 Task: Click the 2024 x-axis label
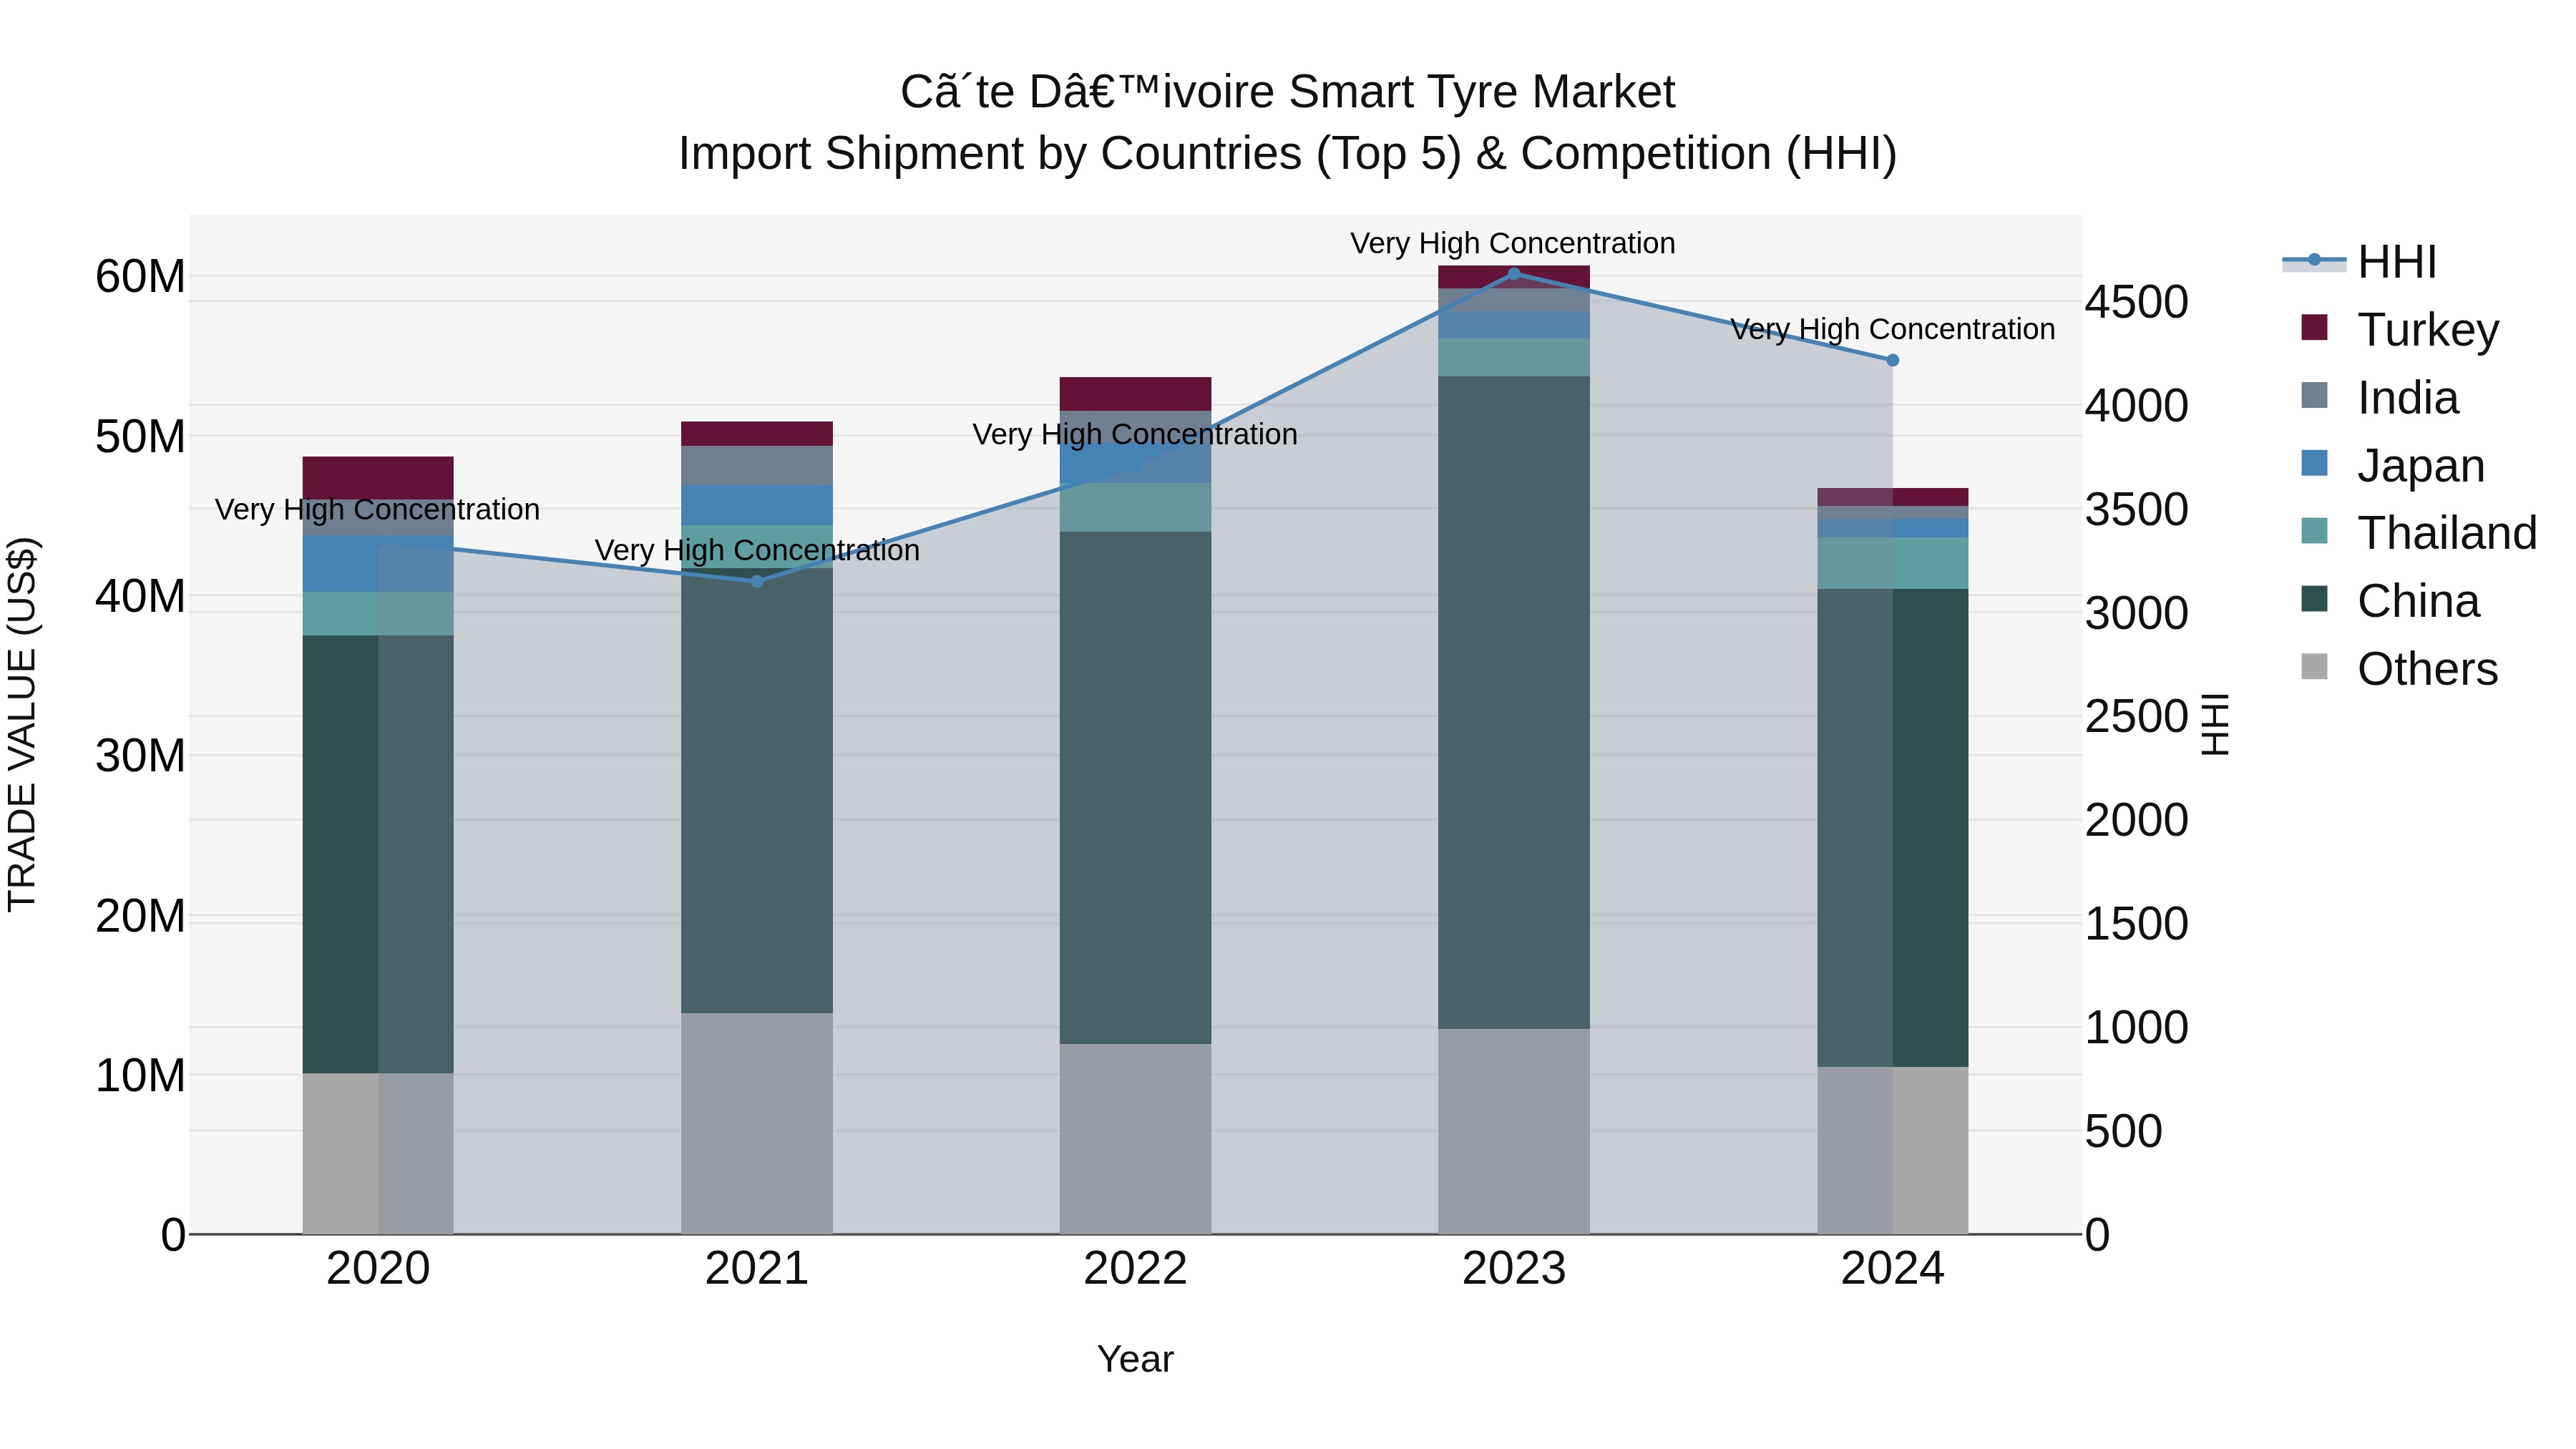tap(1893, 1268)
